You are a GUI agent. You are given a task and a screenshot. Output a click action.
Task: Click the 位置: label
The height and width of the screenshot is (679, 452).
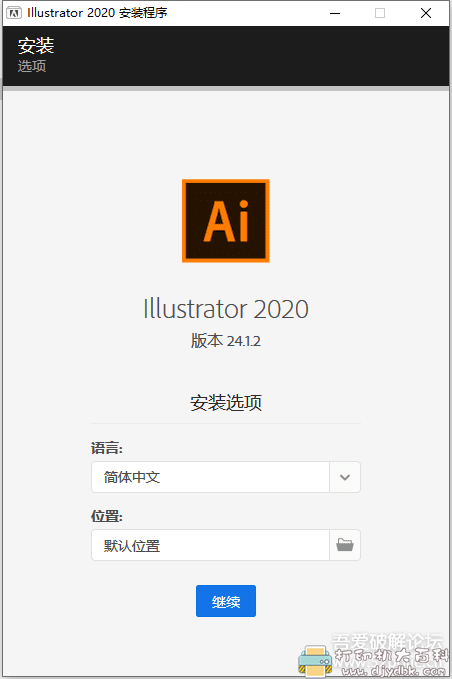pyautogui.click(x=107, y=516)
